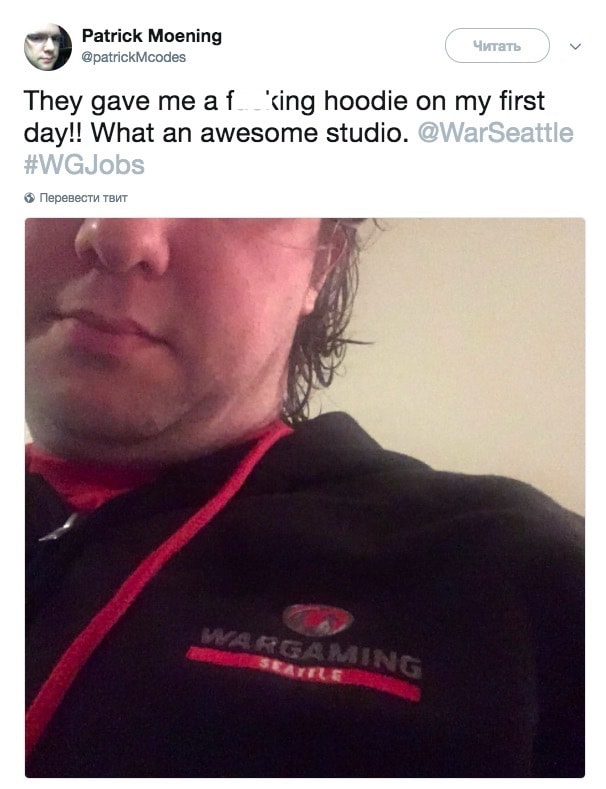Viewport: 606px width, 789px height.
Task: Open the @patrickMcodes handle link
Action: tap(133, 57)
